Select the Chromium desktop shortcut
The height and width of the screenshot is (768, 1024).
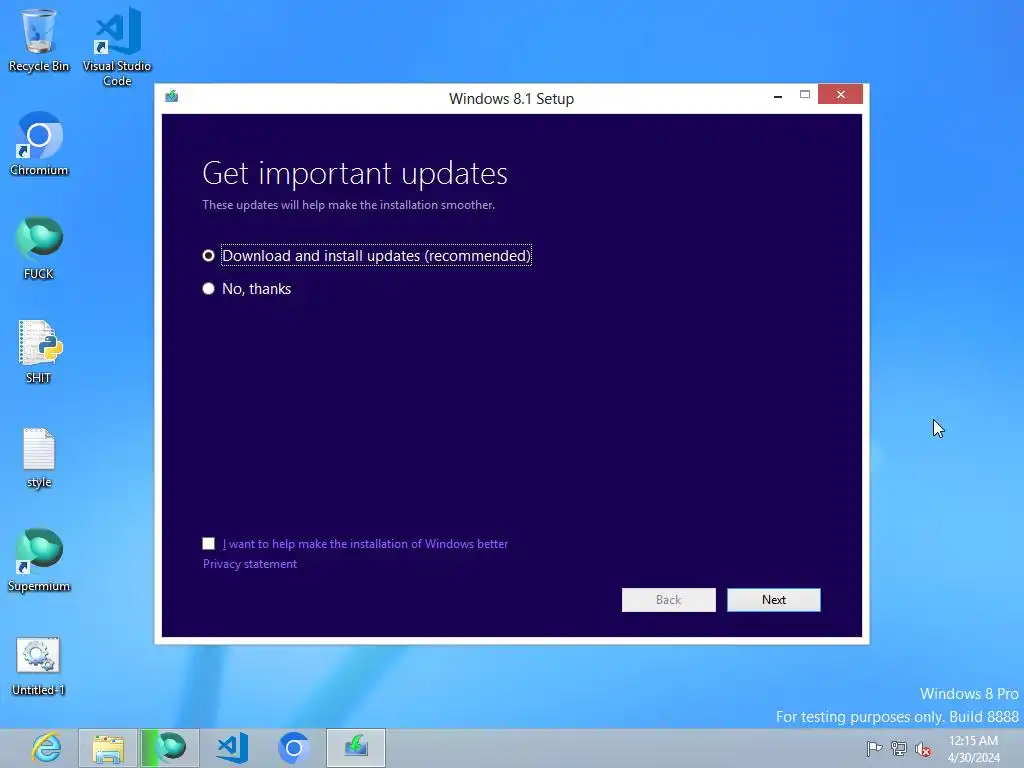pyautogui.click(x=39, y=144)
